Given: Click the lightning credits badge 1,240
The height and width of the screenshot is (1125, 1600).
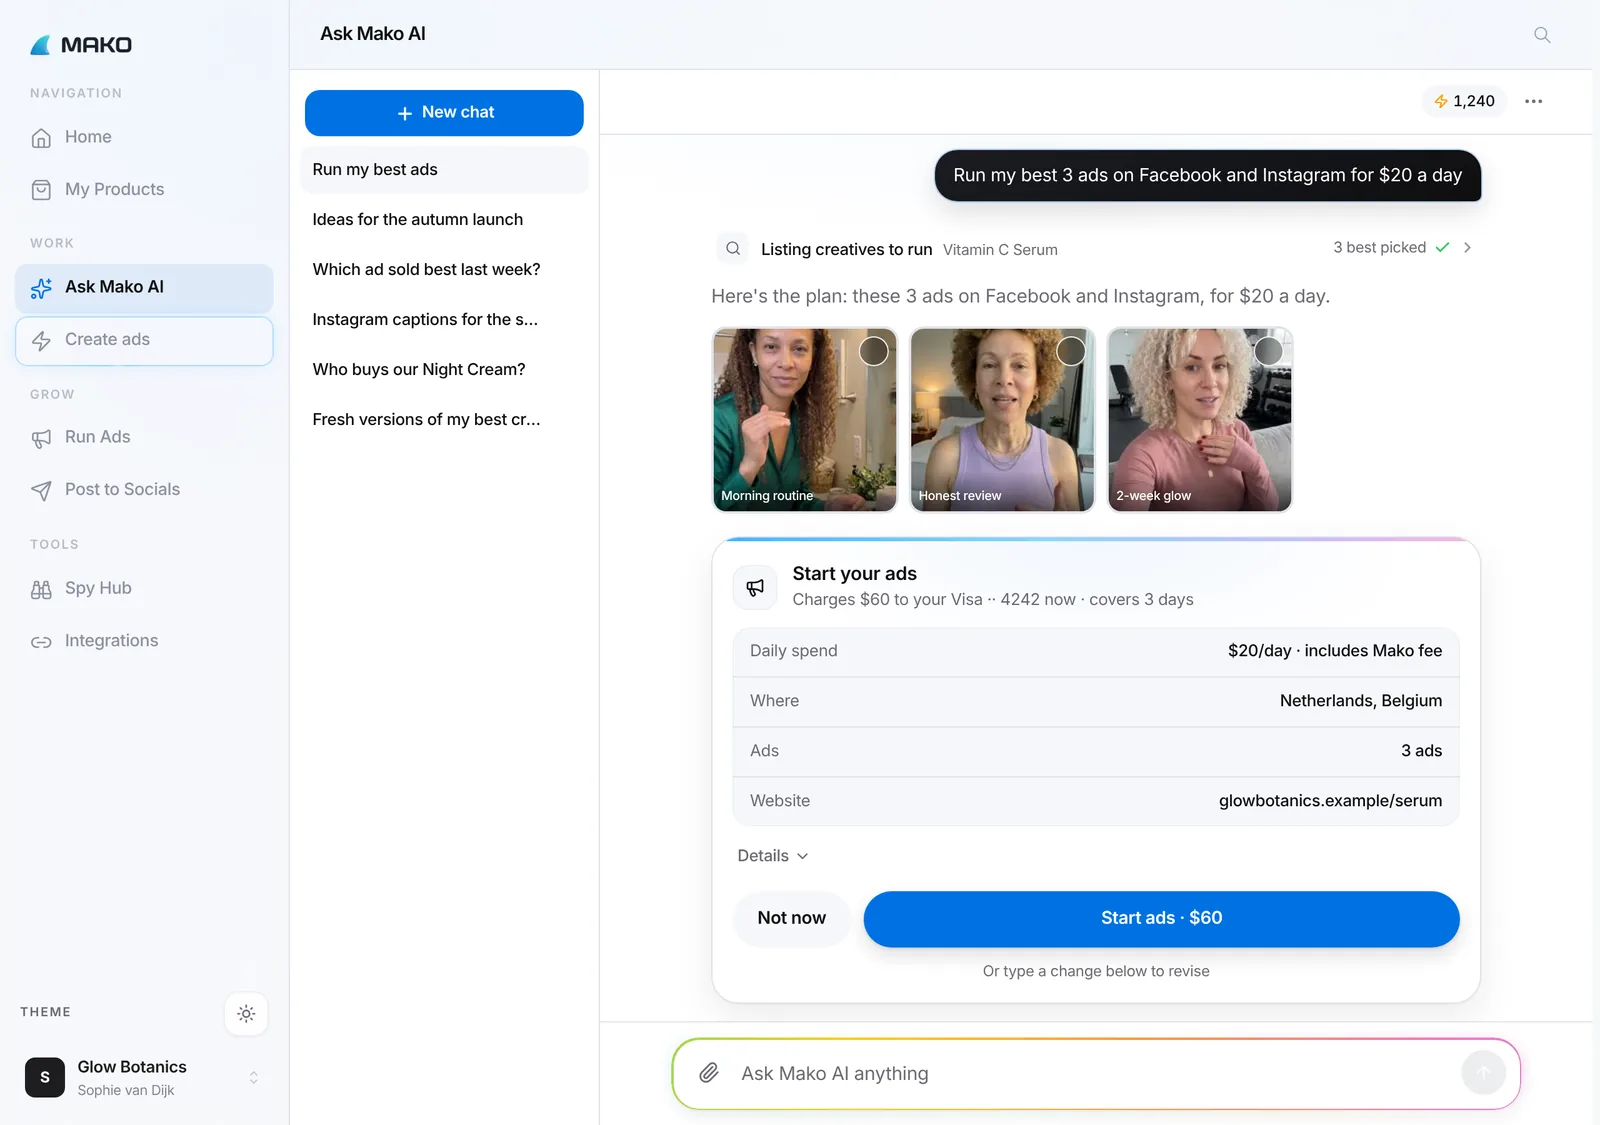Looking at the screenshot, I should [1464, 101].
